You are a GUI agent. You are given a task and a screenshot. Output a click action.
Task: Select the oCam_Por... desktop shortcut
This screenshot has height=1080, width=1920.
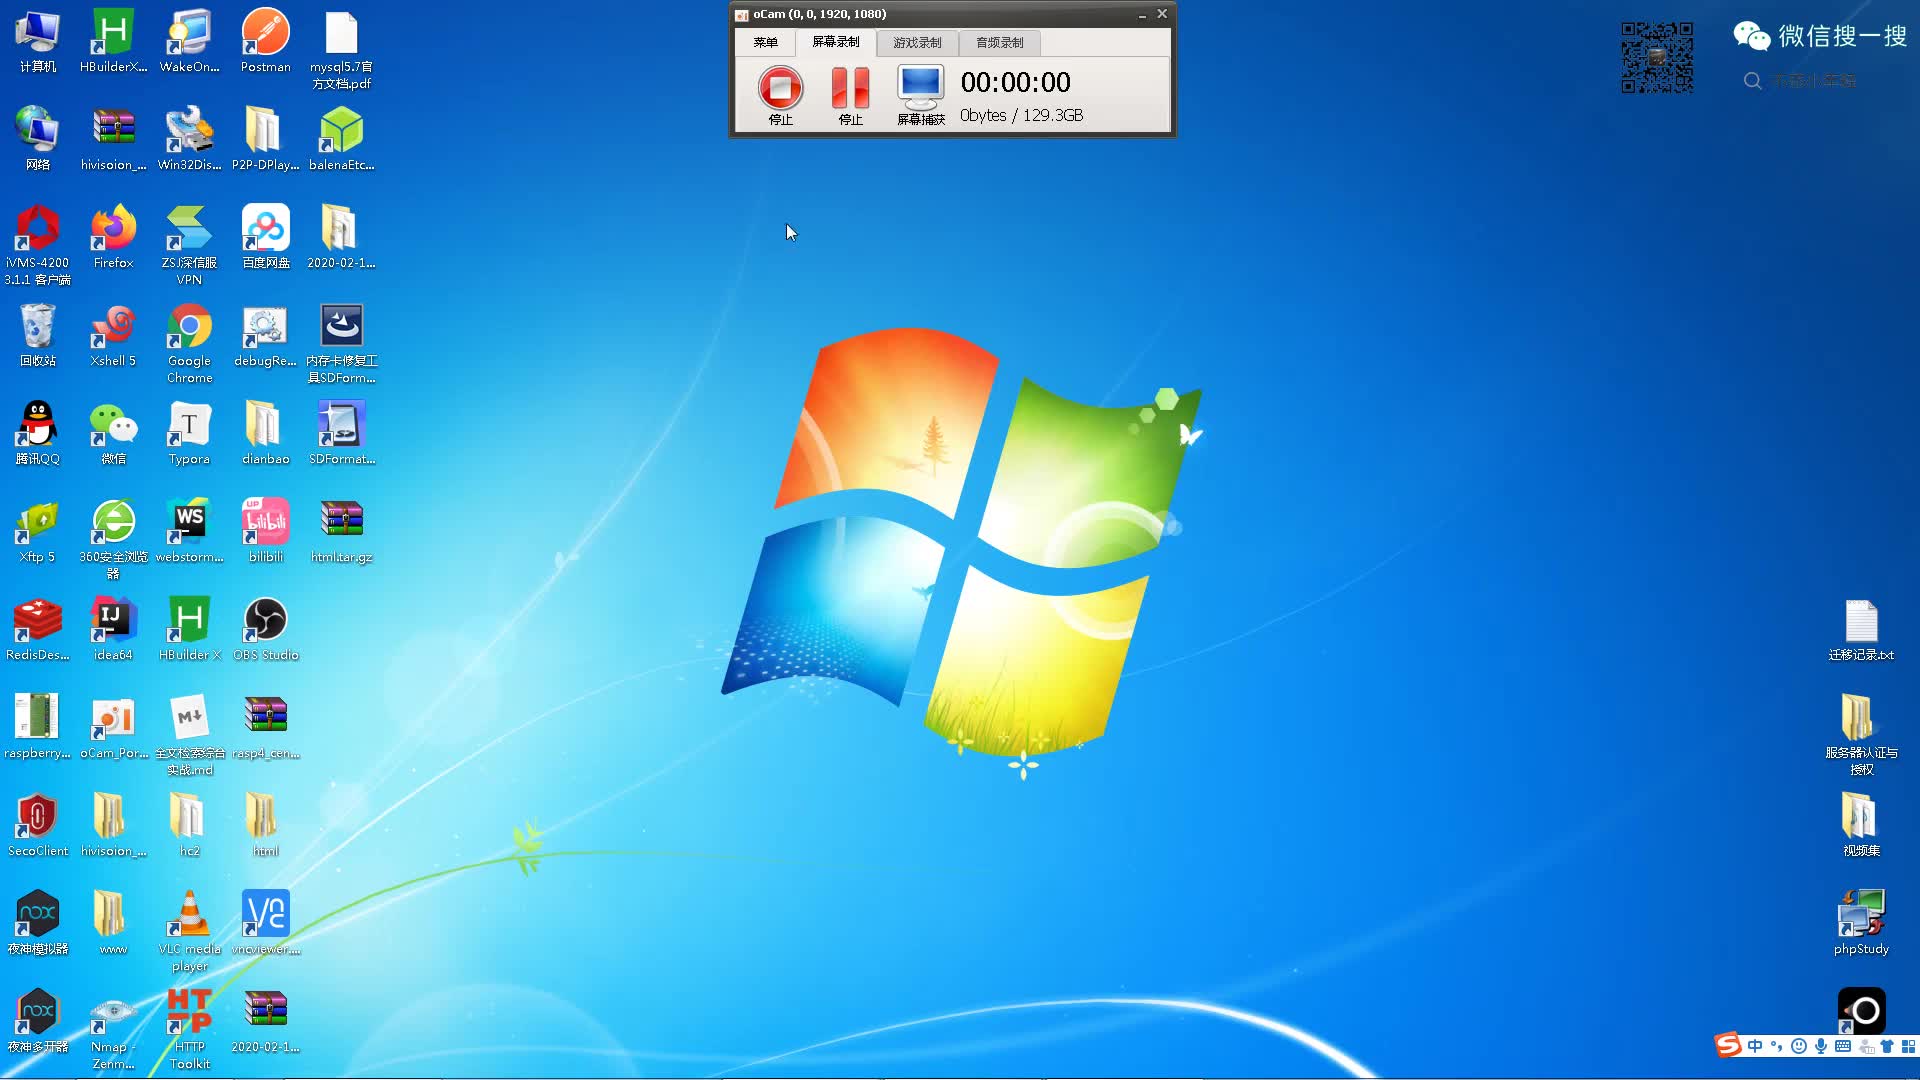[113, 728]
